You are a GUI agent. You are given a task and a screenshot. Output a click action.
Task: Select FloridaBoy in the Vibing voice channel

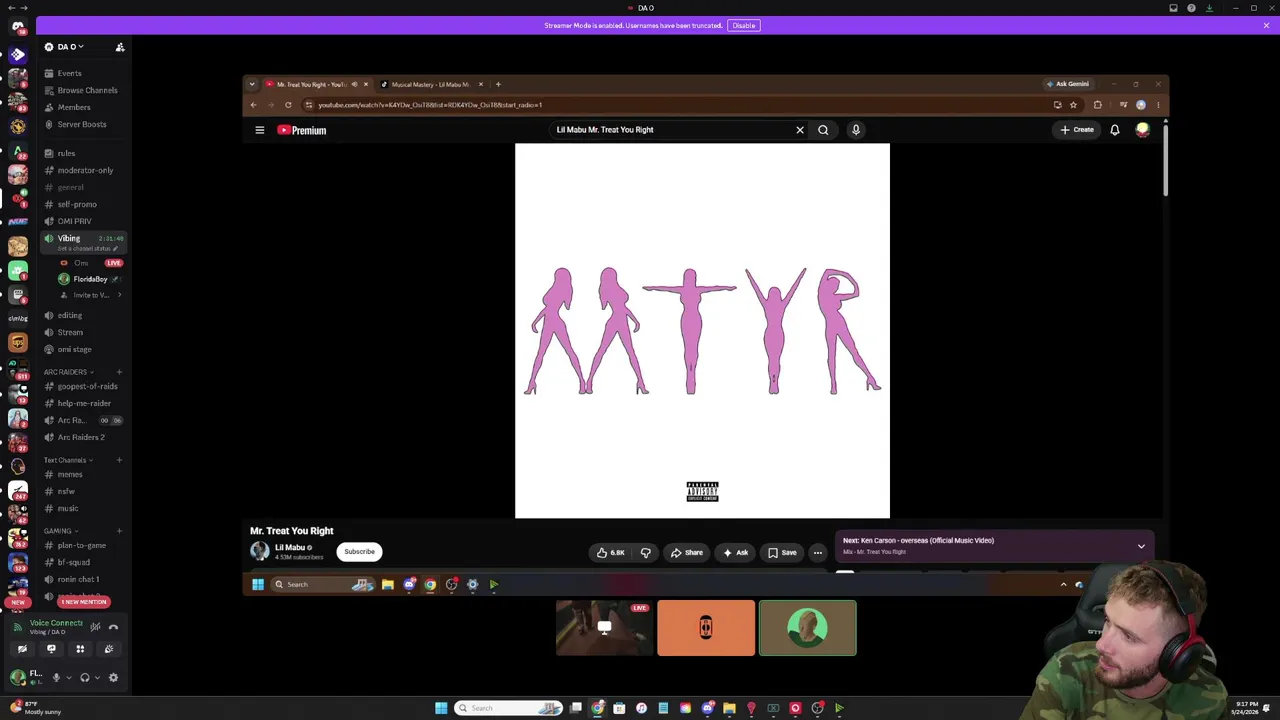pyautogui.click(x=90, y=279)
